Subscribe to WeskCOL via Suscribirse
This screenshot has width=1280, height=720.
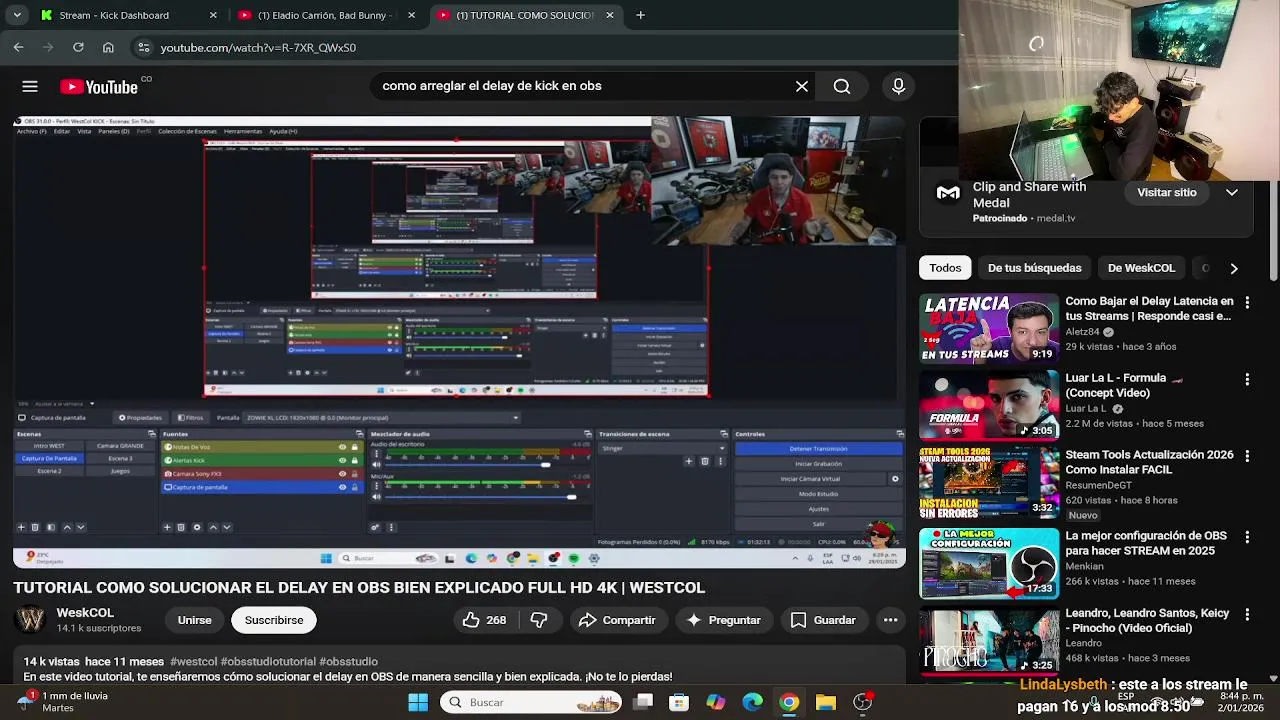point(274,620)
